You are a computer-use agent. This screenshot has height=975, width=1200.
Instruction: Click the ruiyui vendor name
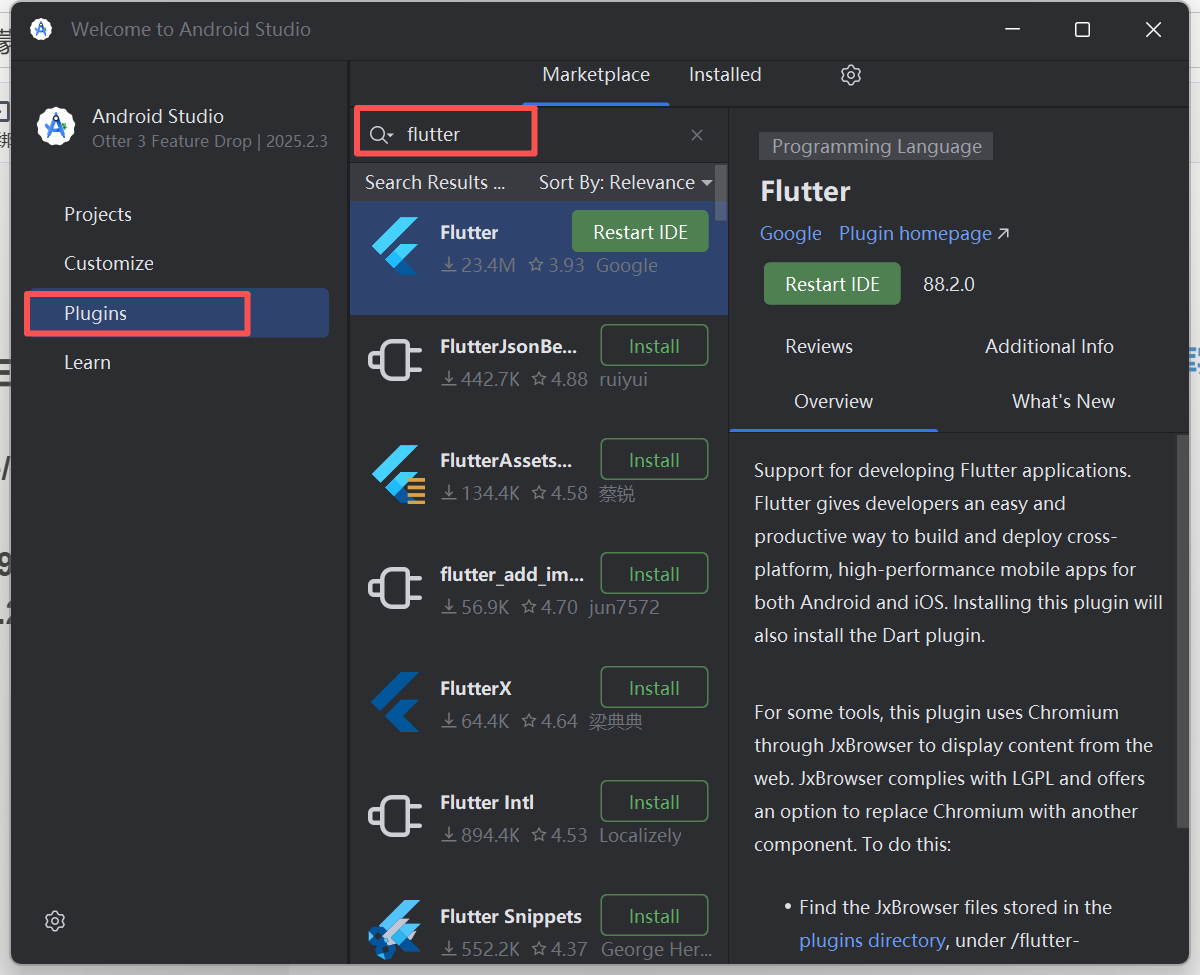623,379
